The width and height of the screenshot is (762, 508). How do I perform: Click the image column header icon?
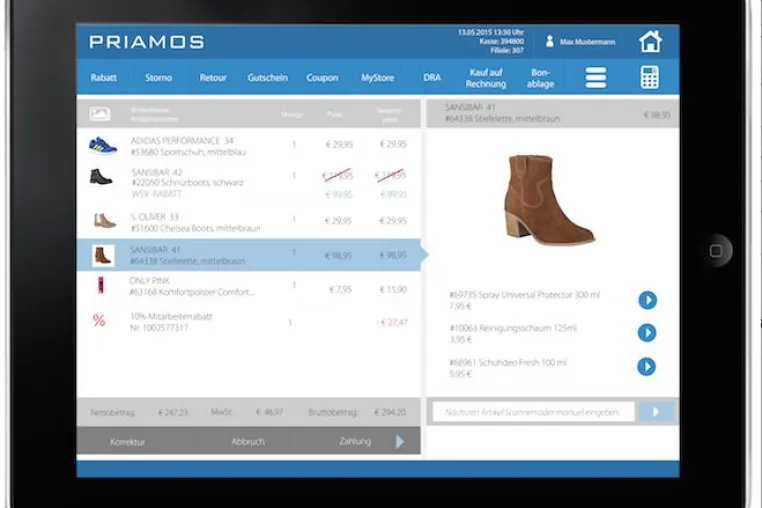(x=100, y=114)
